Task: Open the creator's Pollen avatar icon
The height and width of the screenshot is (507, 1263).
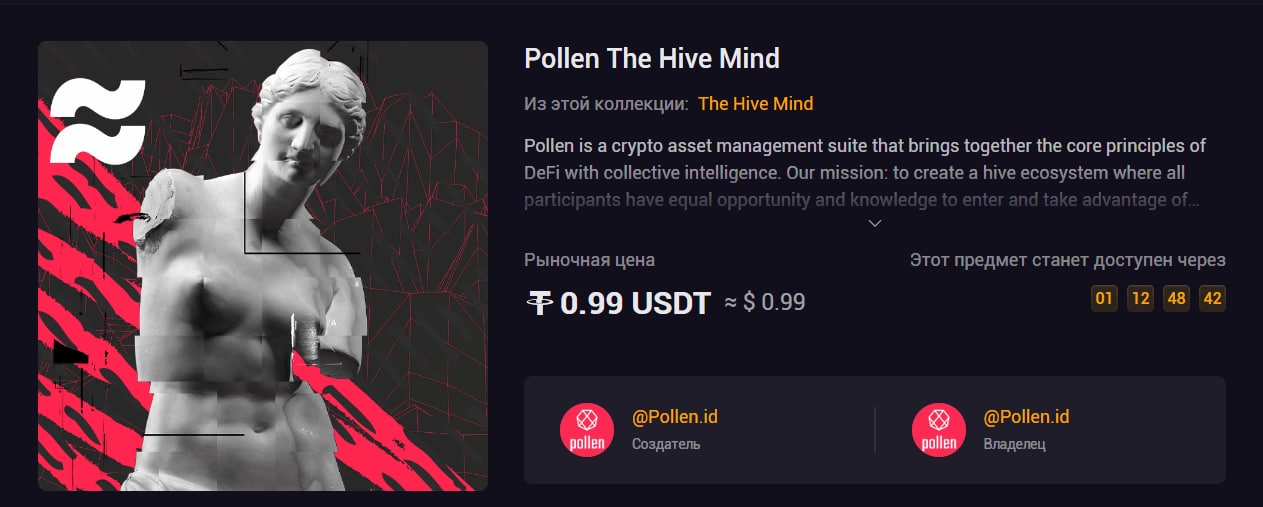Action: [586, 430]
